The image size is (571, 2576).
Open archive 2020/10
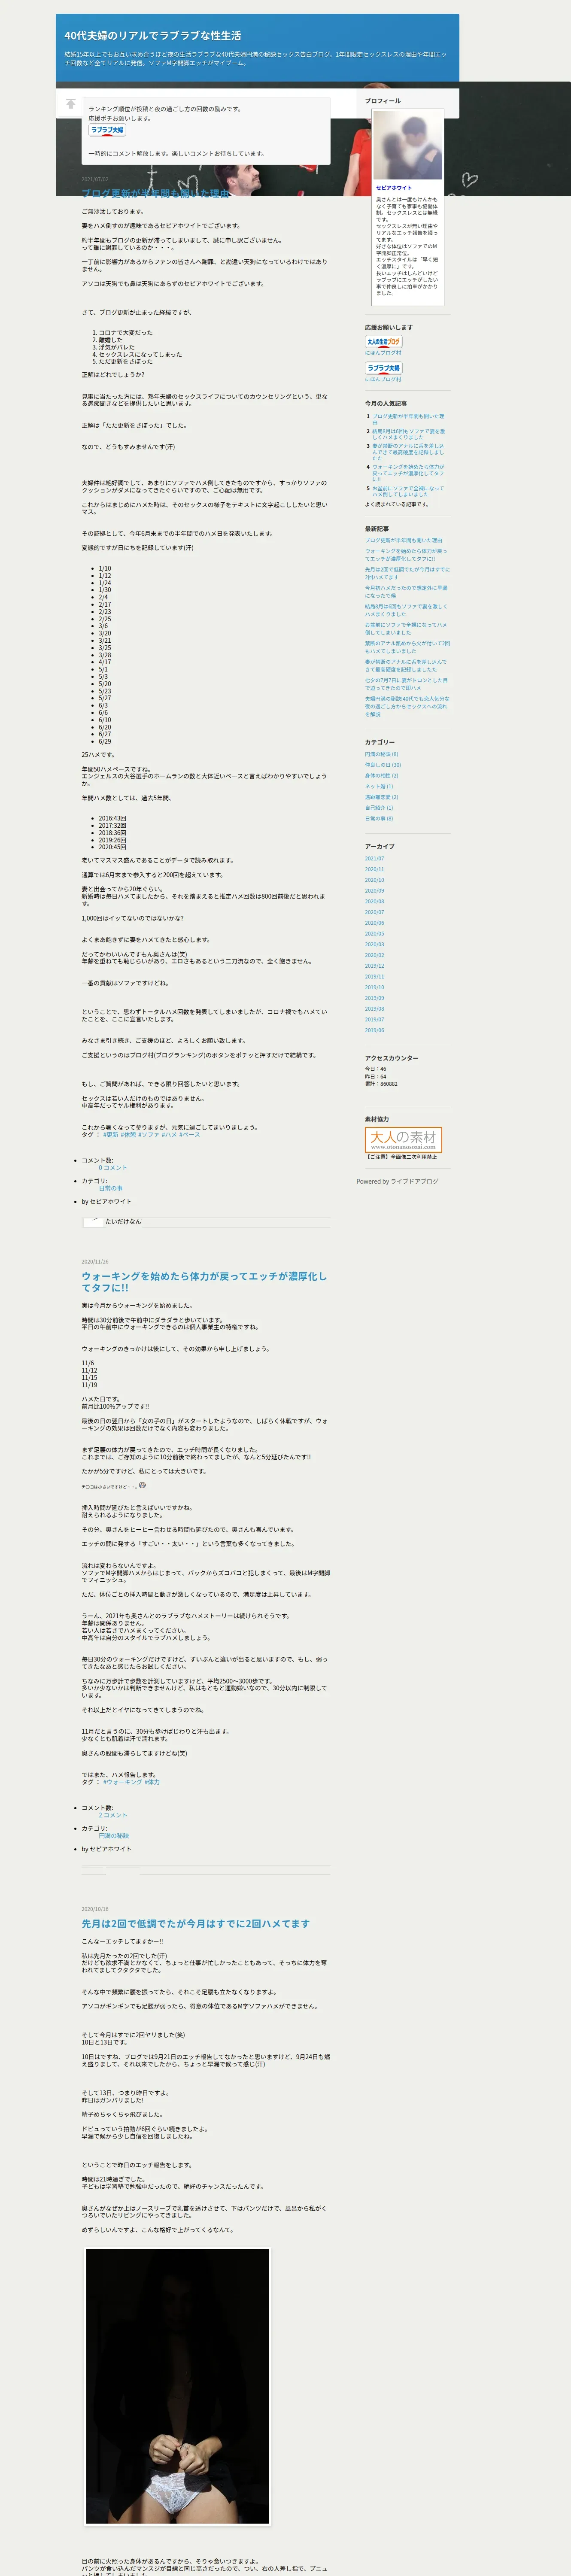click(x=374, y=880)
